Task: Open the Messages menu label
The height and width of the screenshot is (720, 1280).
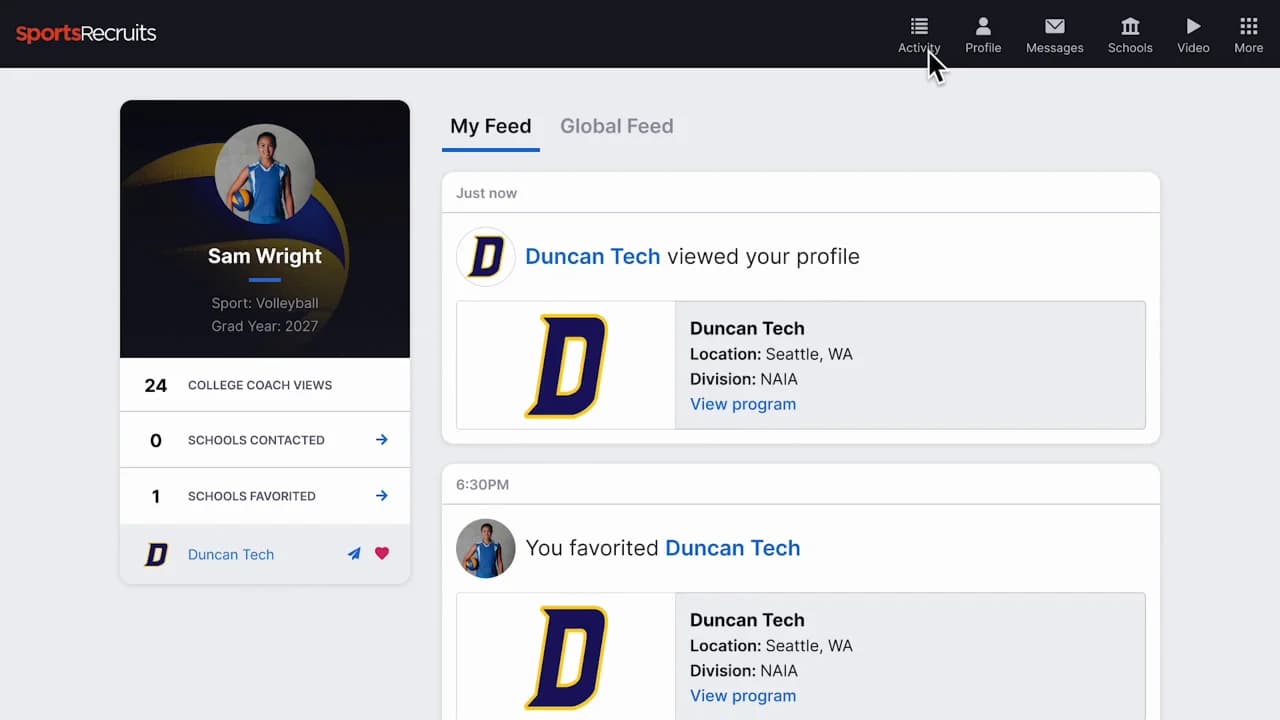Action: tap(1055, 48)
